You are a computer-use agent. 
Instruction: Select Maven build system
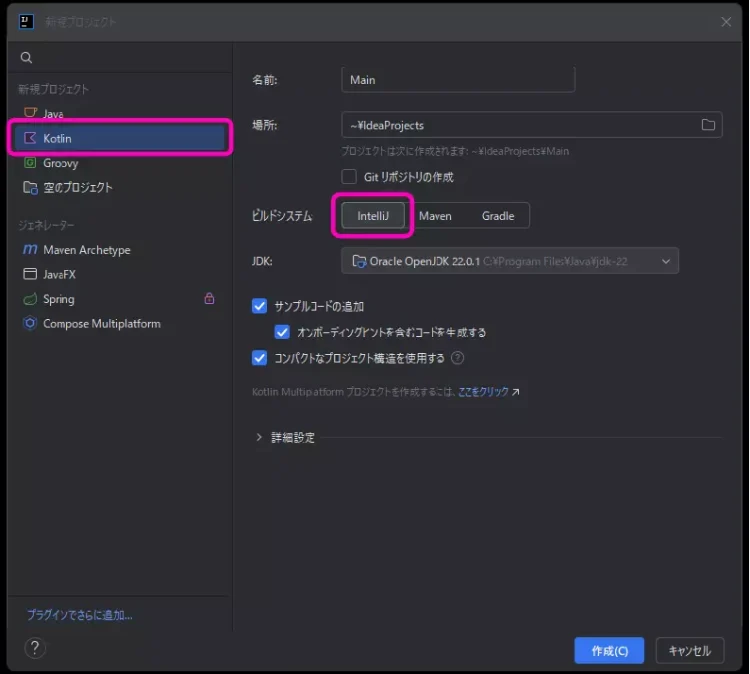[435, 216]
